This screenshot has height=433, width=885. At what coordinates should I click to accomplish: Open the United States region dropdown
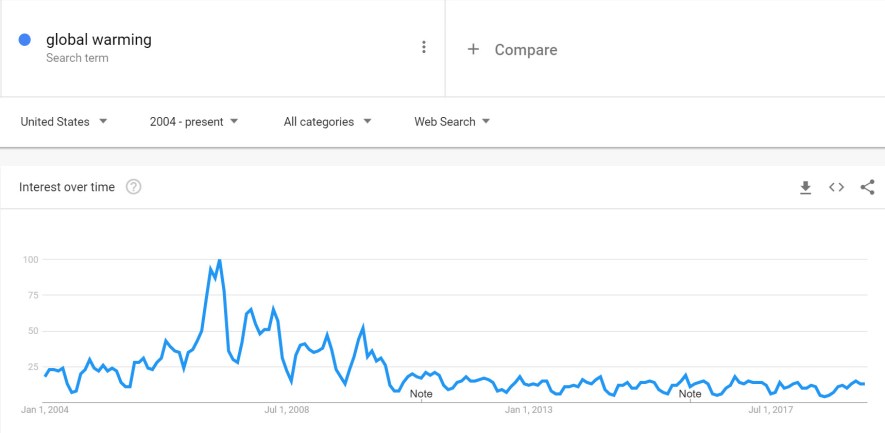[64, 121]
